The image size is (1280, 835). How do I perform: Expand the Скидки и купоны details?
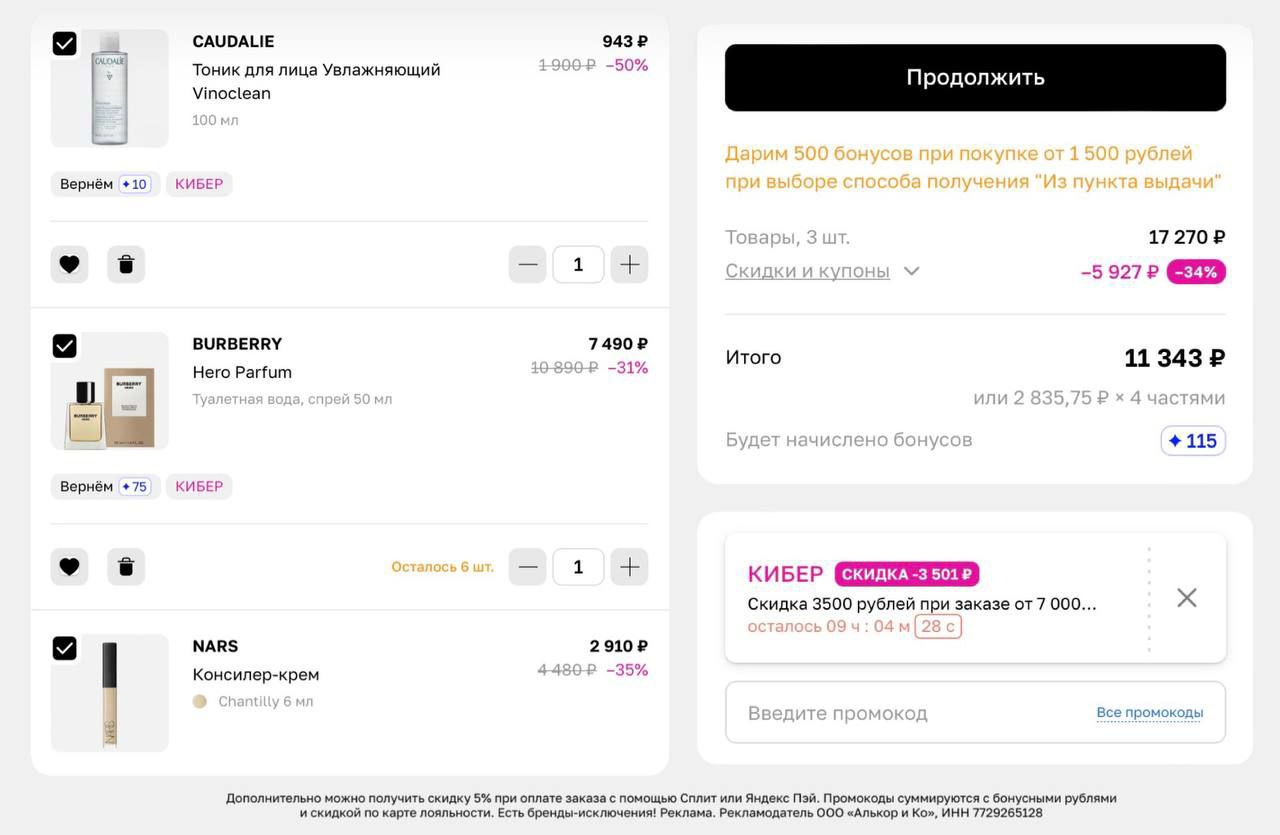[x=911, y=271]
